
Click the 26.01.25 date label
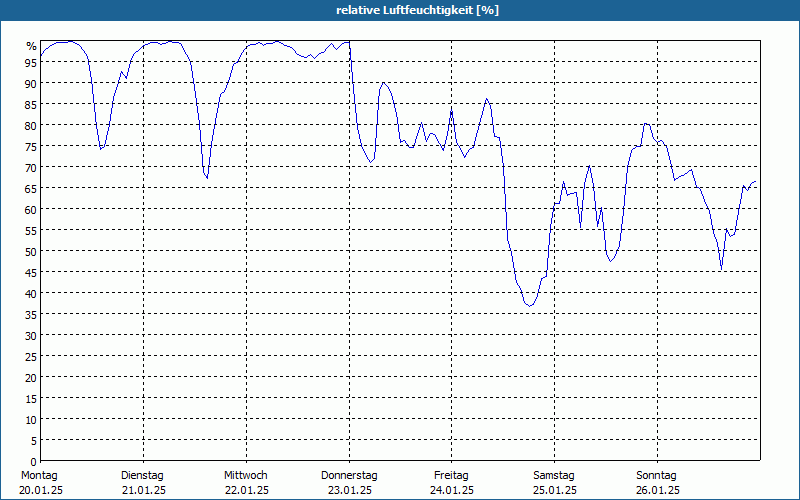(x=658, y=490)
